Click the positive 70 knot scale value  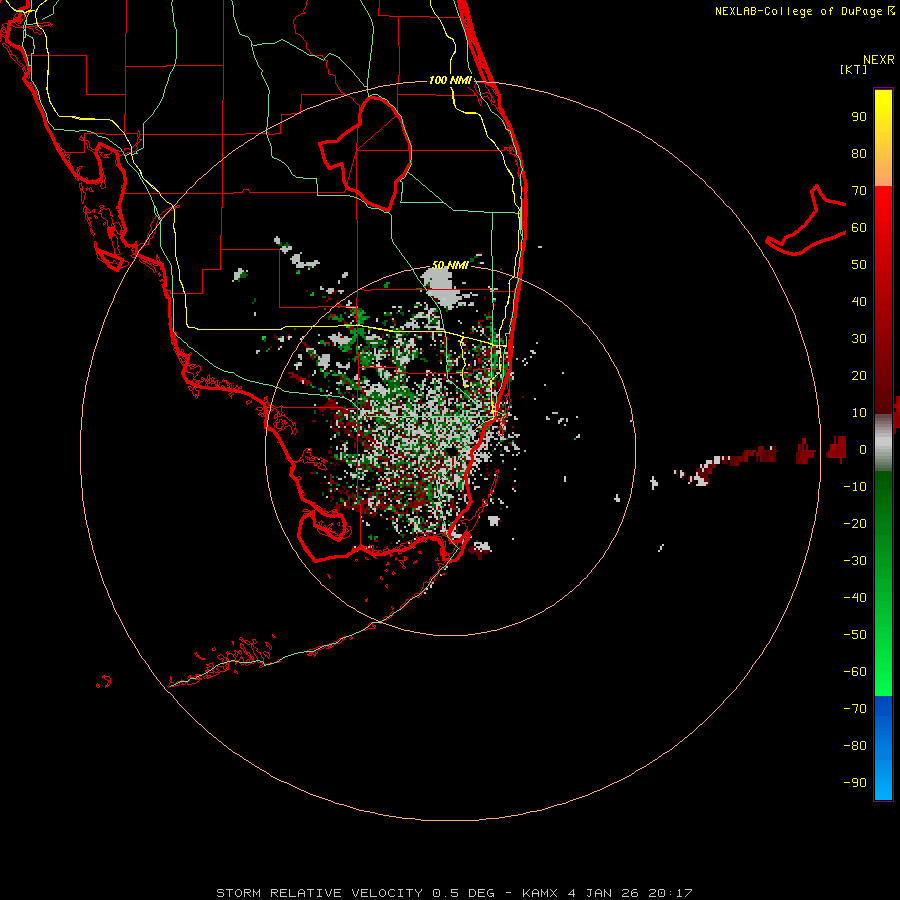pyautogui.click(x=859, y=191)
